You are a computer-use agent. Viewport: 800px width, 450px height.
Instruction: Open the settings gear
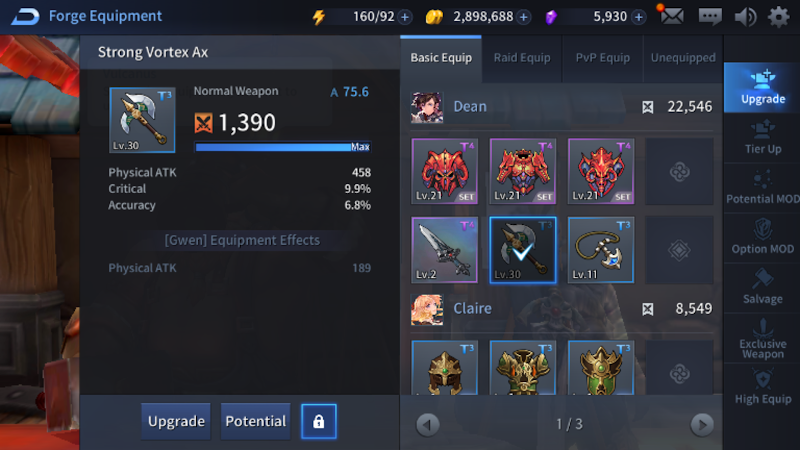[x=778, y=17]
